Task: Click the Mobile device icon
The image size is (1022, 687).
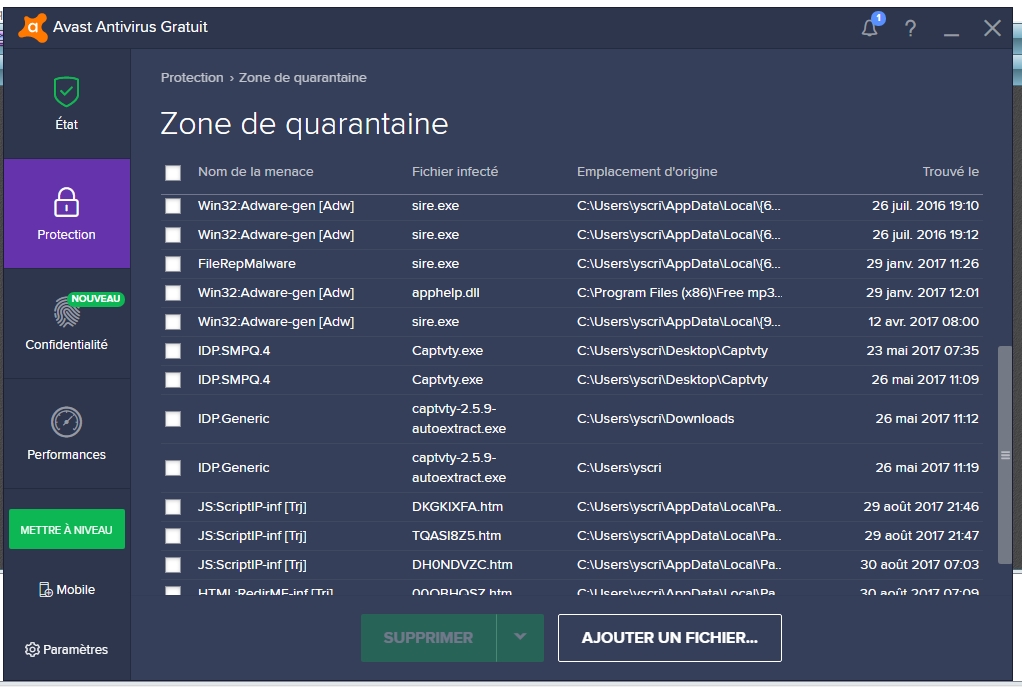Action: point(46,590)
